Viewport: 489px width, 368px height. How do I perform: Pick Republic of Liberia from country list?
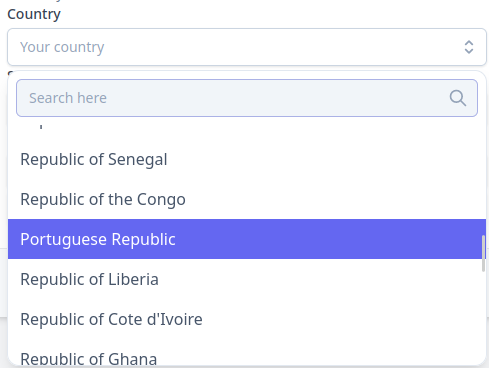(247, 279)
